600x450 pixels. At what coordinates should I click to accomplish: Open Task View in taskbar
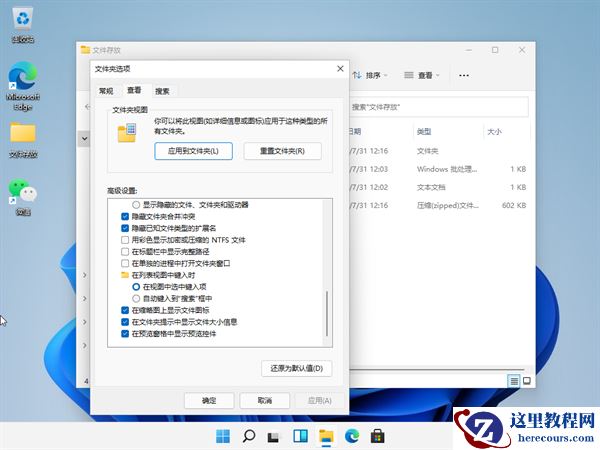[x=274, y=436]
